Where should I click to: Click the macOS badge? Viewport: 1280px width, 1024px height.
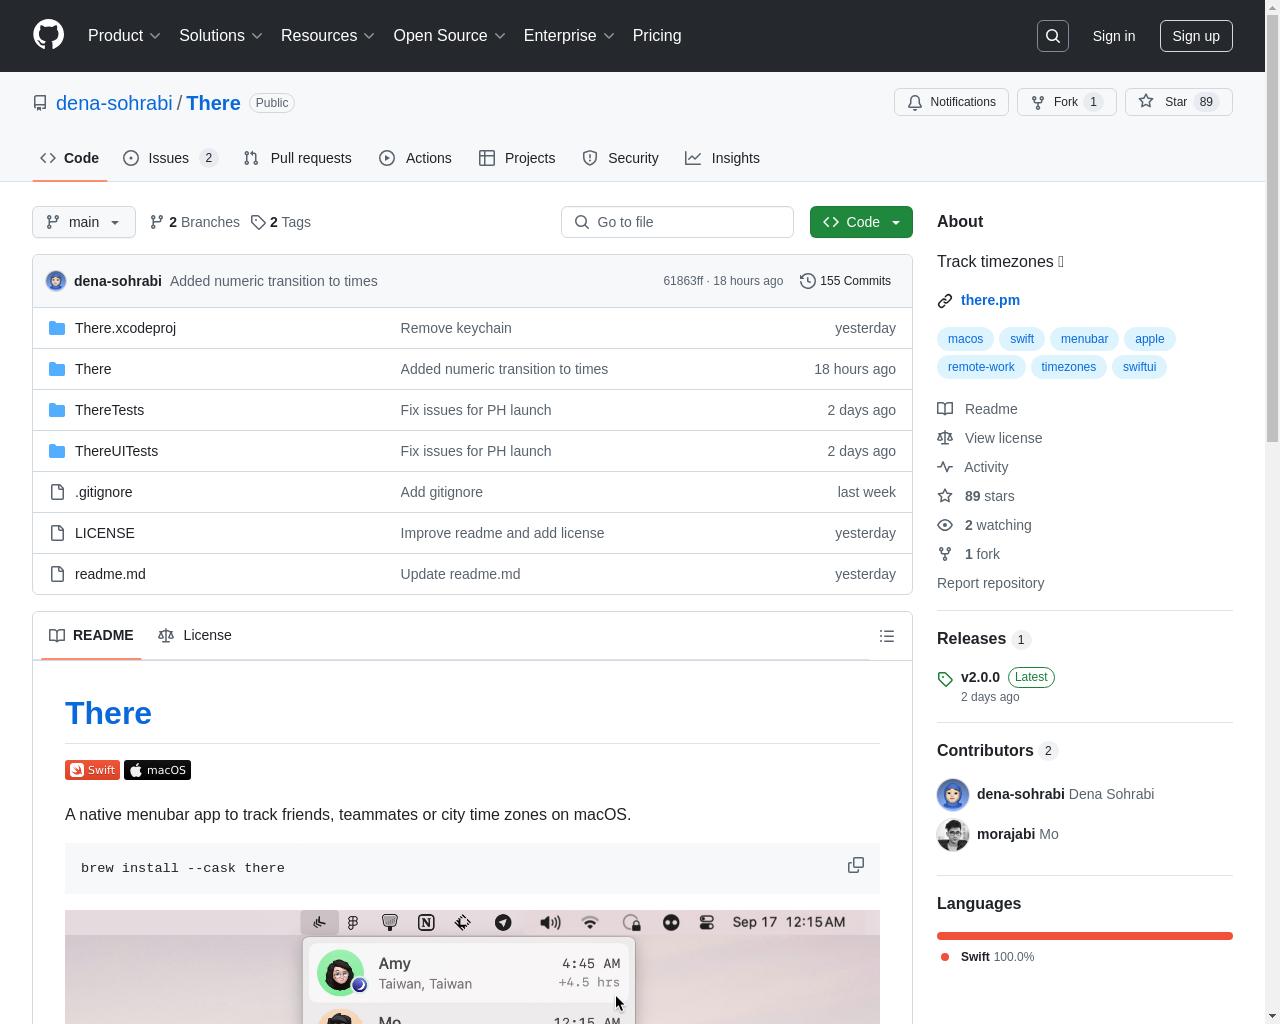click(157, 770)
